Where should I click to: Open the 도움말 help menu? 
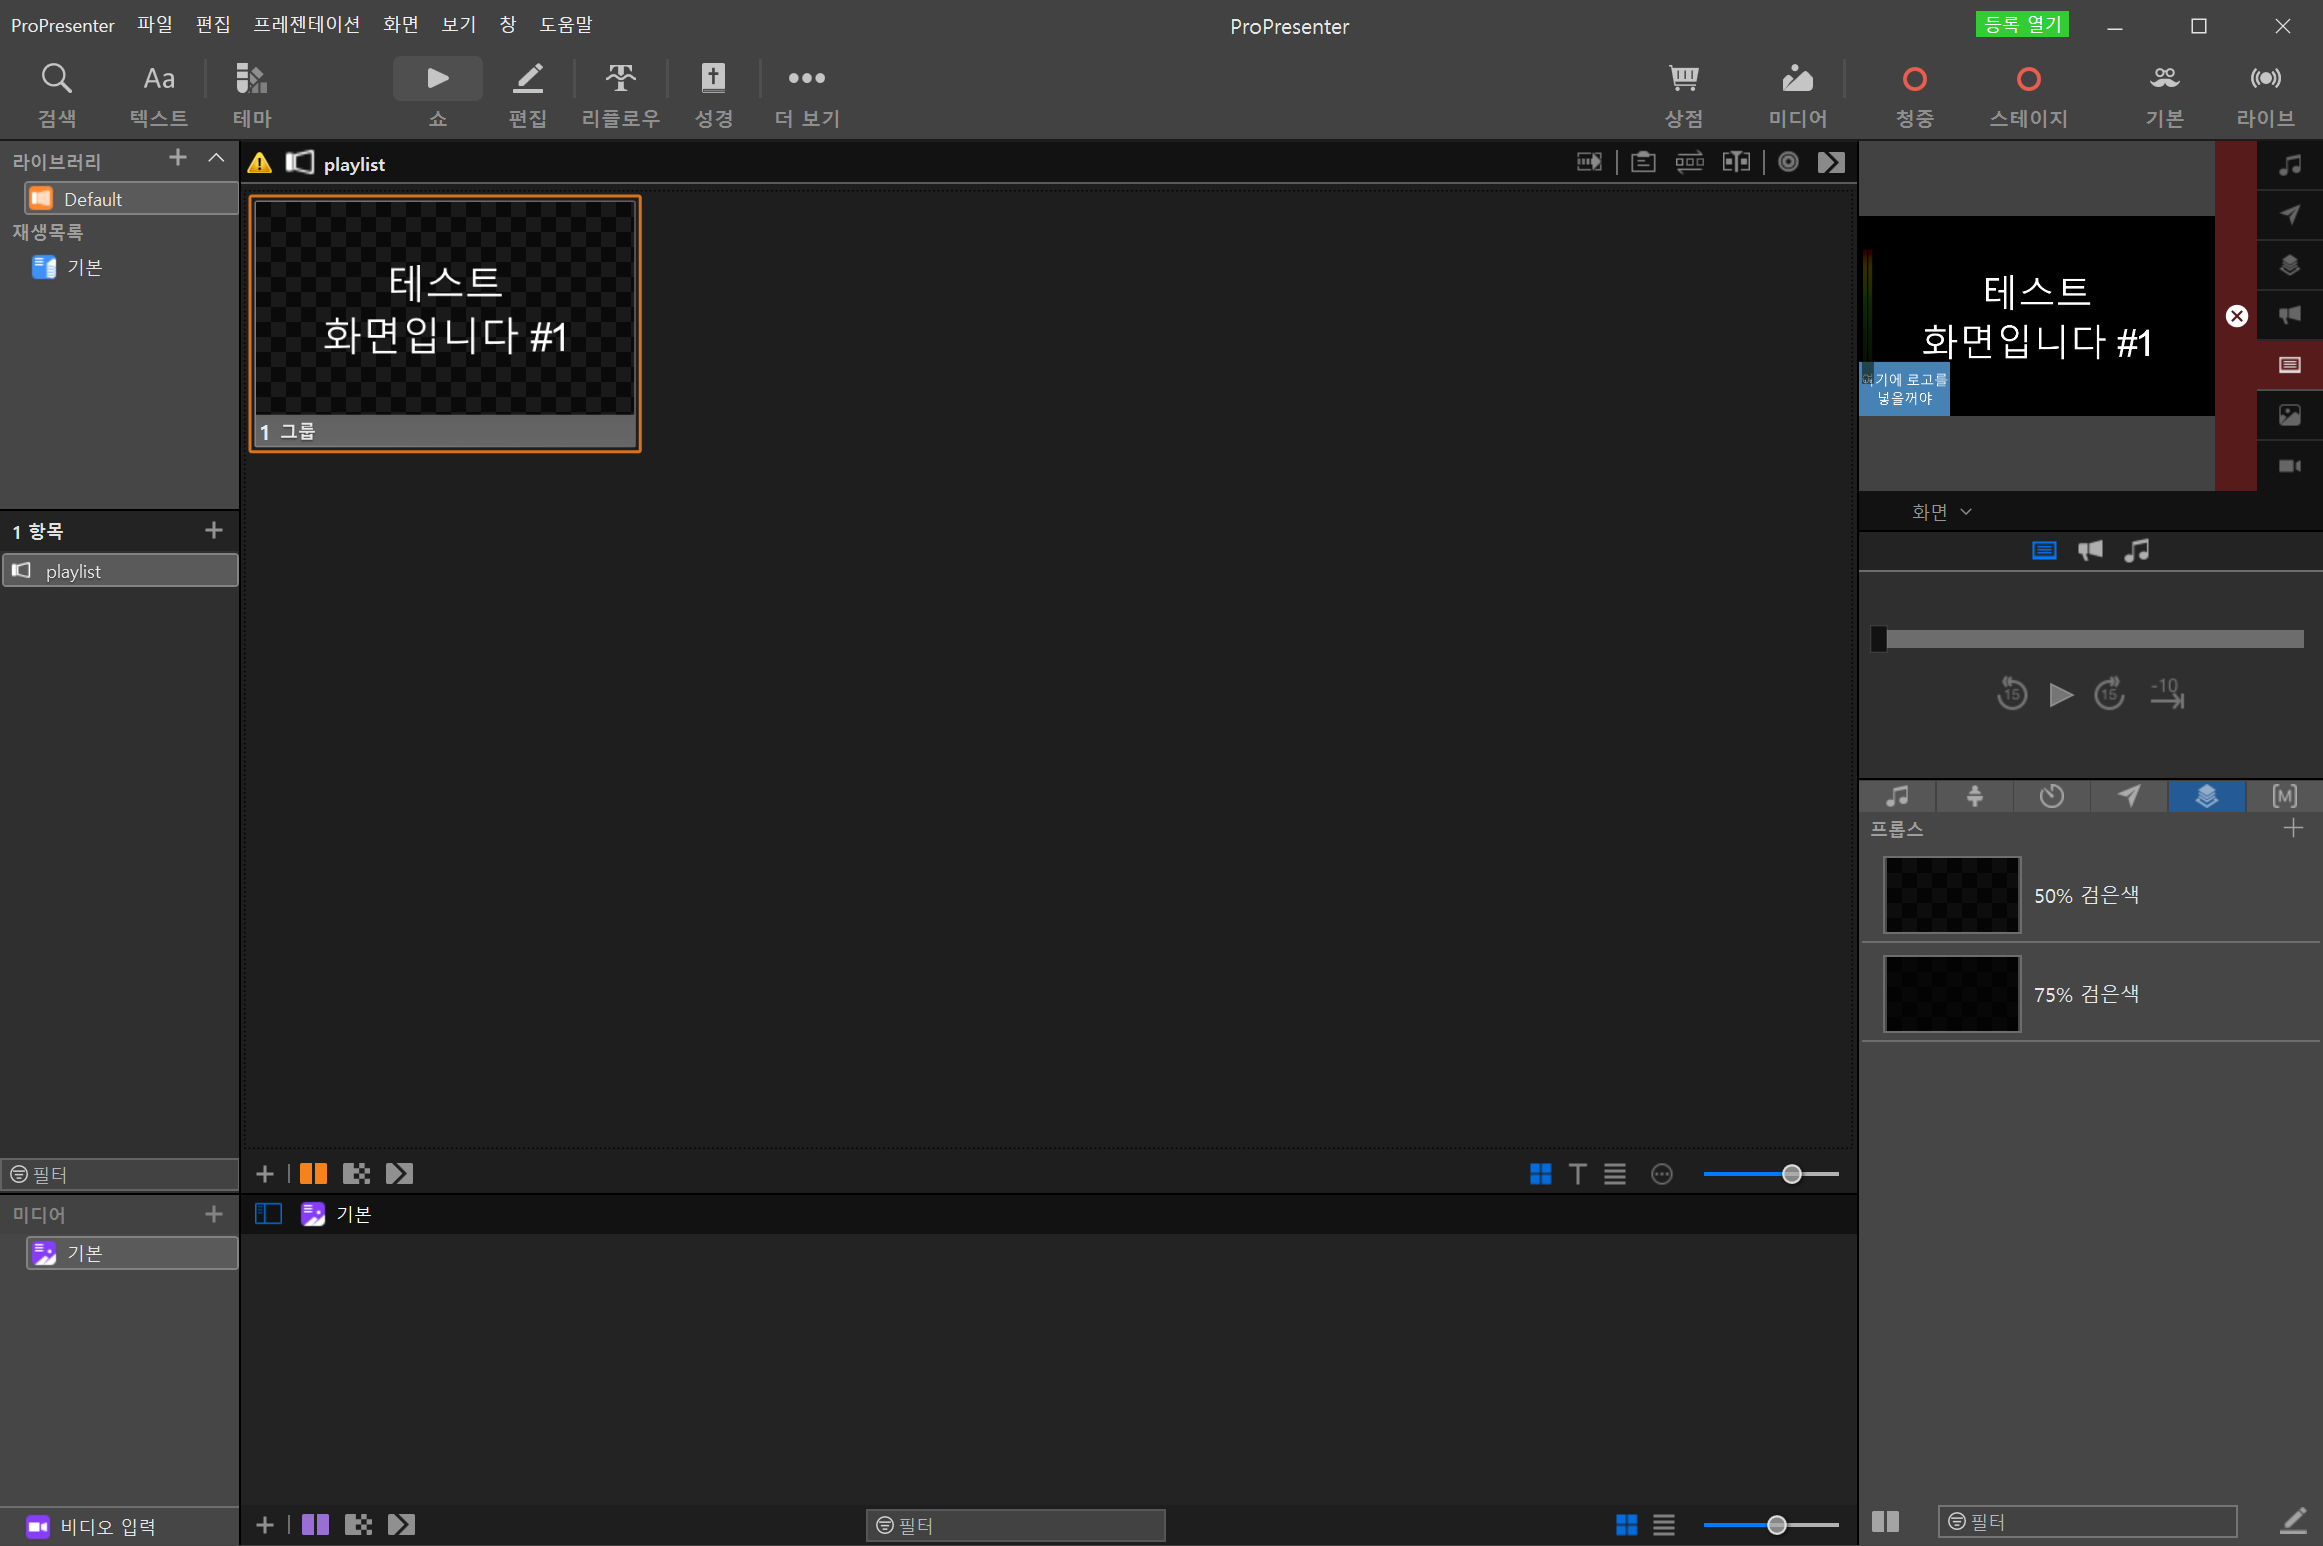click(565, 24)
